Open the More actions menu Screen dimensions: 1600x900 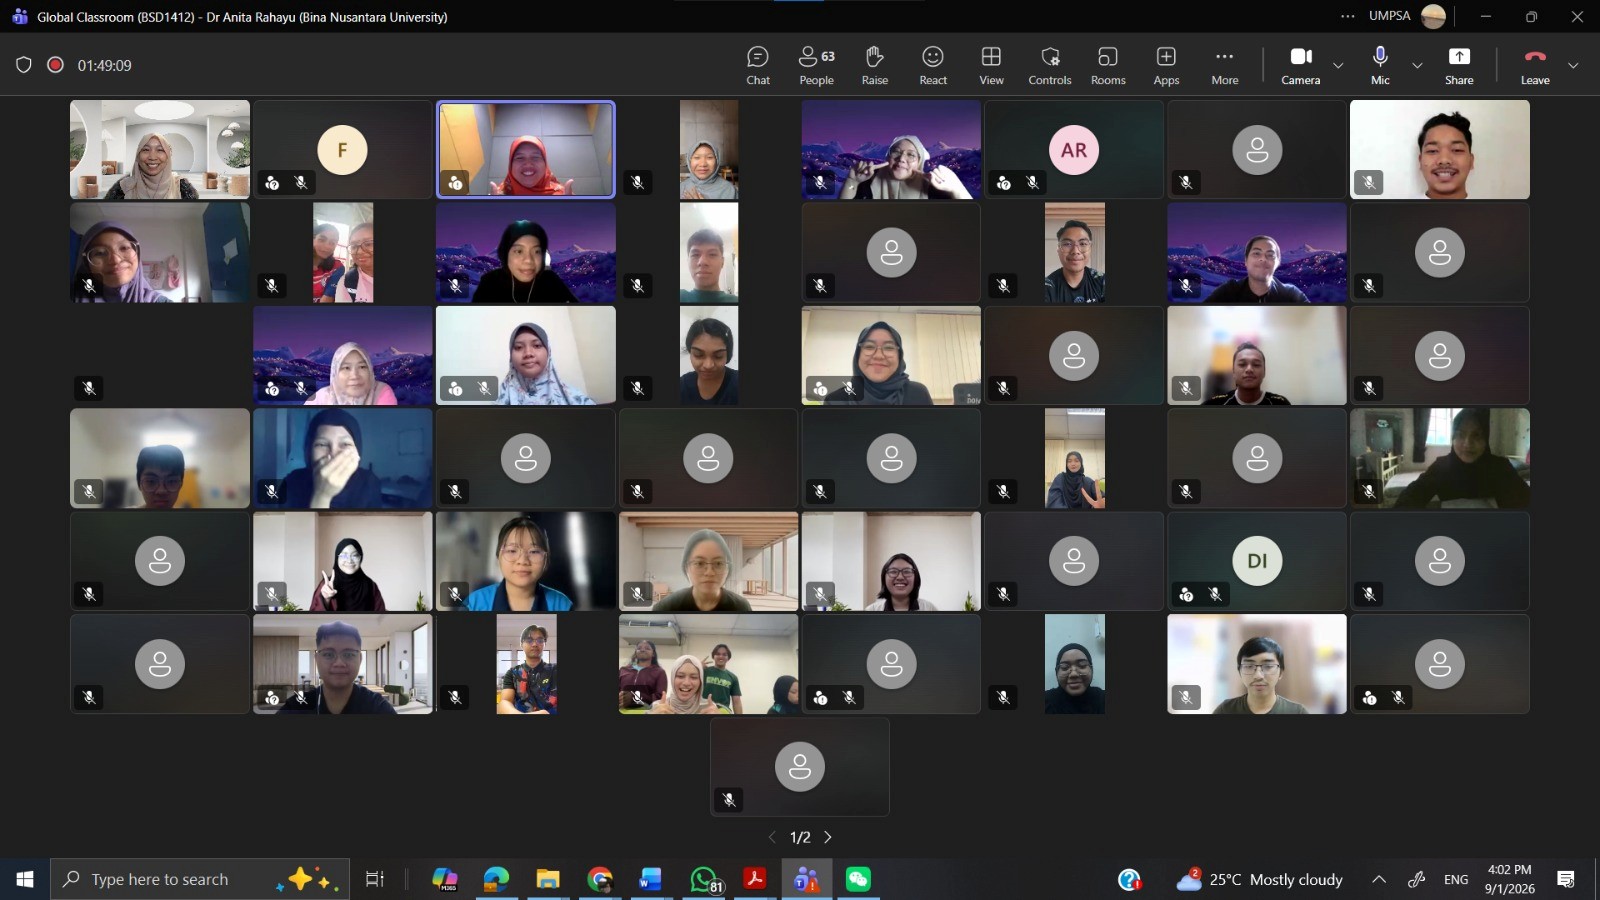(x=1224, y=65)
